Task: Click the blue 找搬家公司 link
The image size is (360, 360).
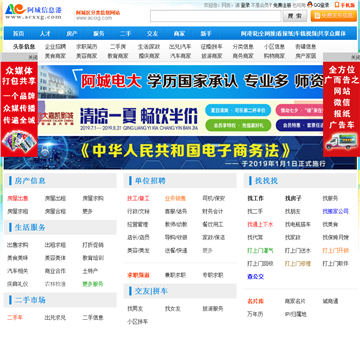Action: pyautogui.click(x=336, y=211)
